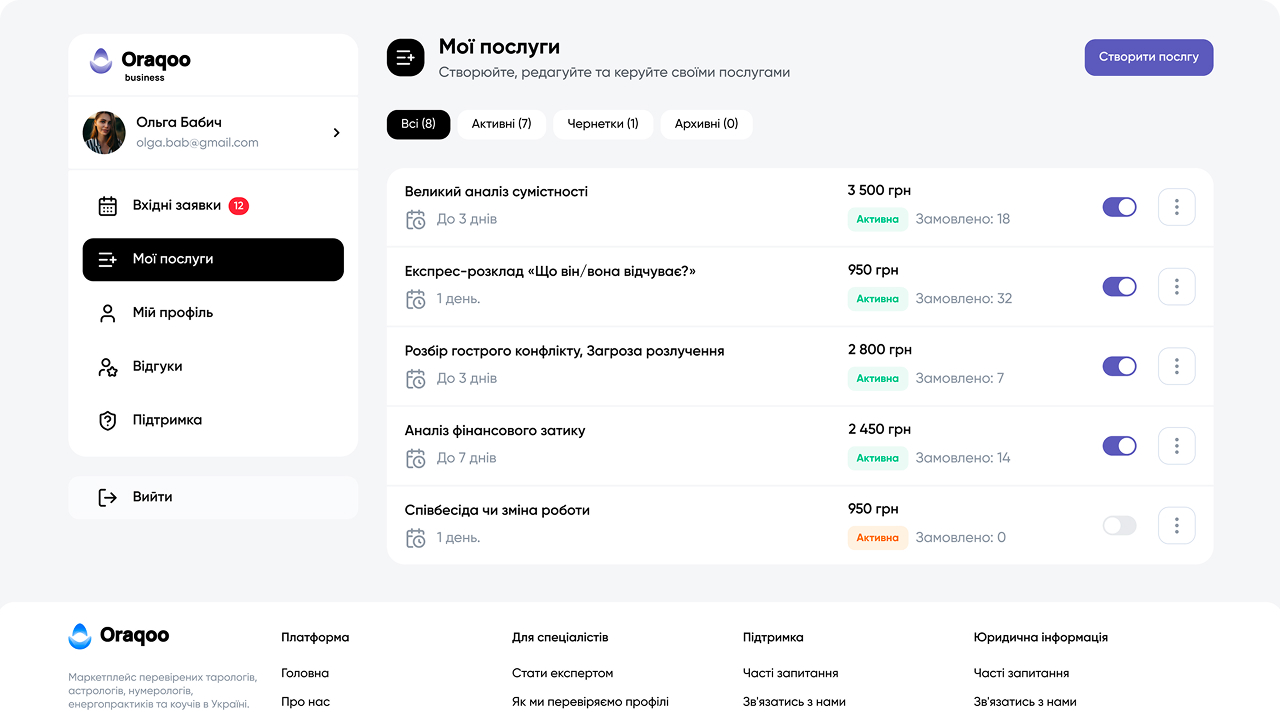This screenshot has height=720, width=1280.
Task: Click deadline icon for Великий аналіз сумісності
Action: (x=416, y=220)
